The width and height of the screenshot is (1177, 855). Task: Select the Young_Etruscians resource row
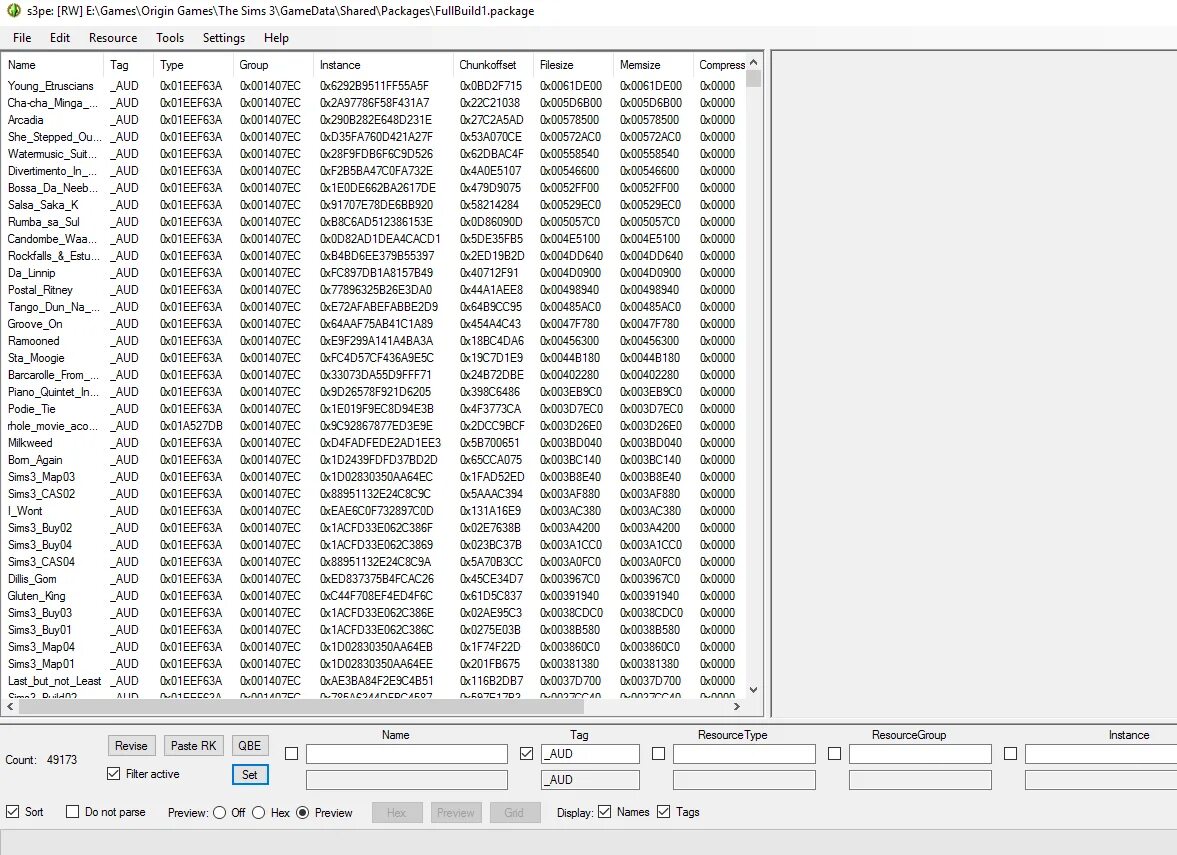tap(374, 86)
